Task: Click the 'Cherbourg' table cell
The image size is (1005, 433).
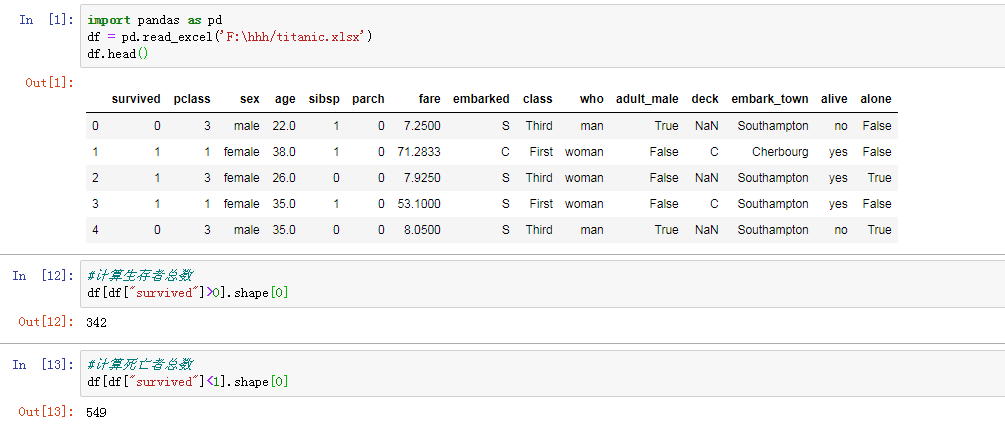Action: (x=780, y=152)
